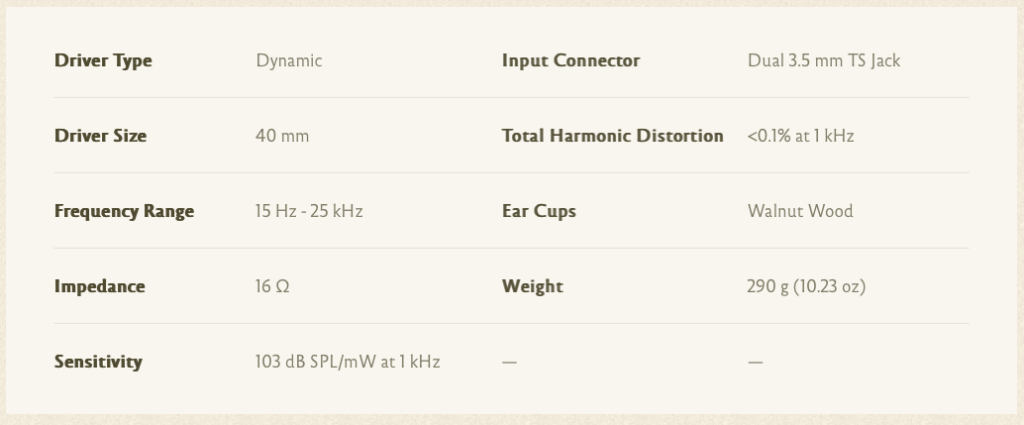Screen dimensions: 1024x425
Task: Click the Frequency Range label
Action: click(x=124, y=211)
